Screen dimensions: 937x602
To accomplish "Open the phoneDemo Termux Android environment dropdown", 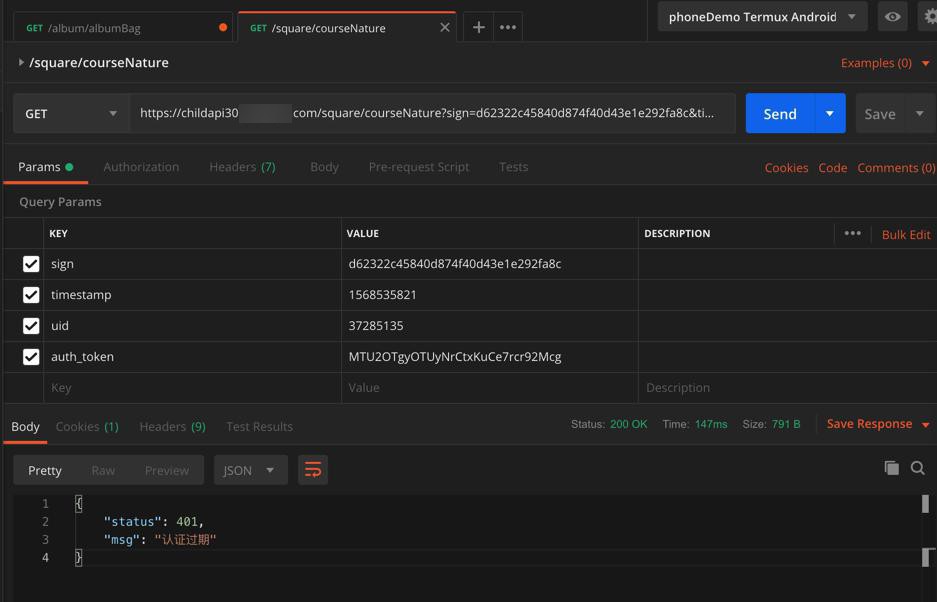I will click(763, 17).
